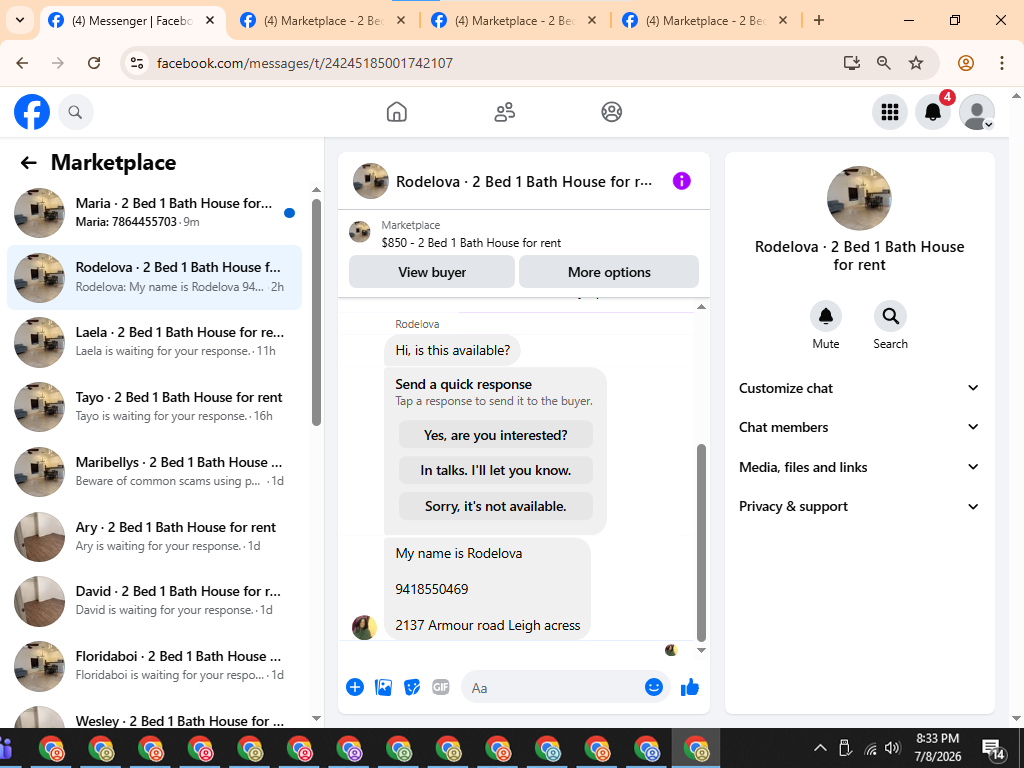Expand Privacy & support section
The width and height of the screenshot is (1024, 768).
point(859,506)
